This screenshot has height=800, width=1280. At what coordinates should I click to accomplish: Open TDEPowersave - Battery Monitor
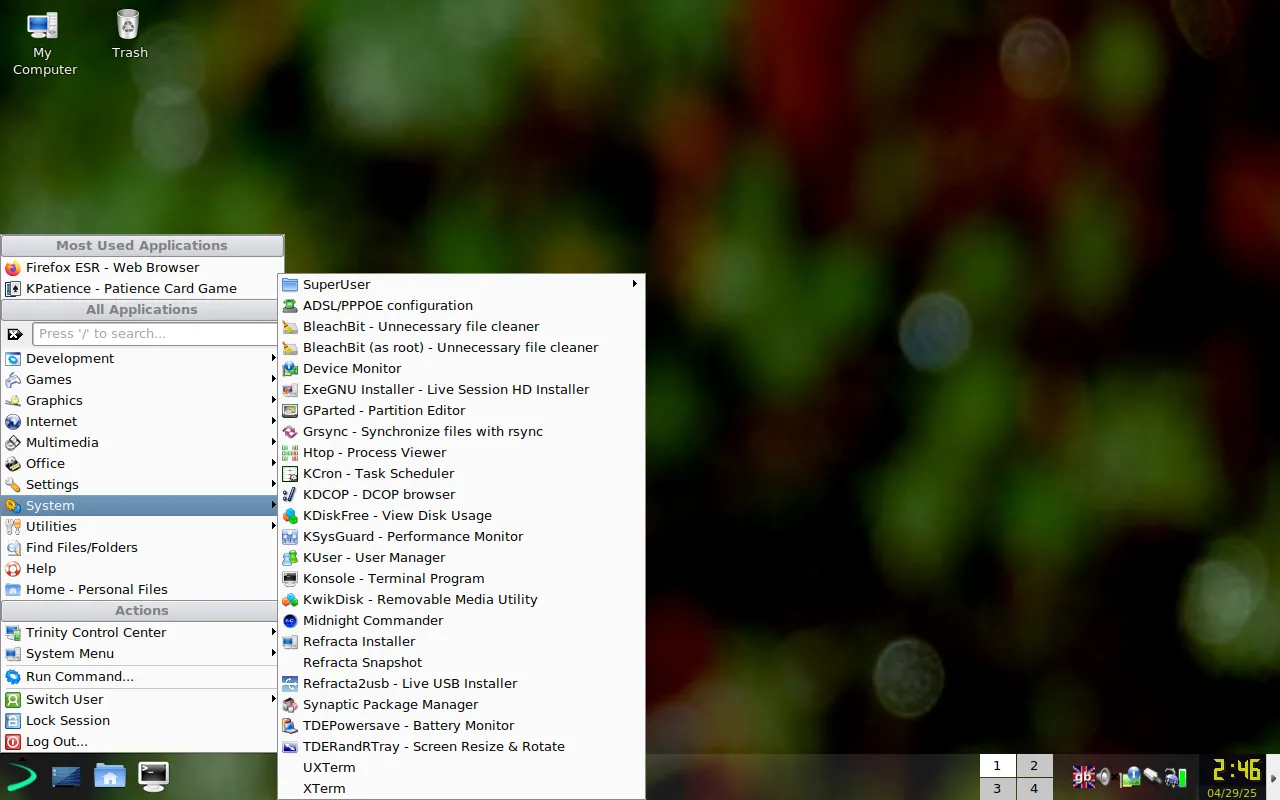(x=409, y=725)
